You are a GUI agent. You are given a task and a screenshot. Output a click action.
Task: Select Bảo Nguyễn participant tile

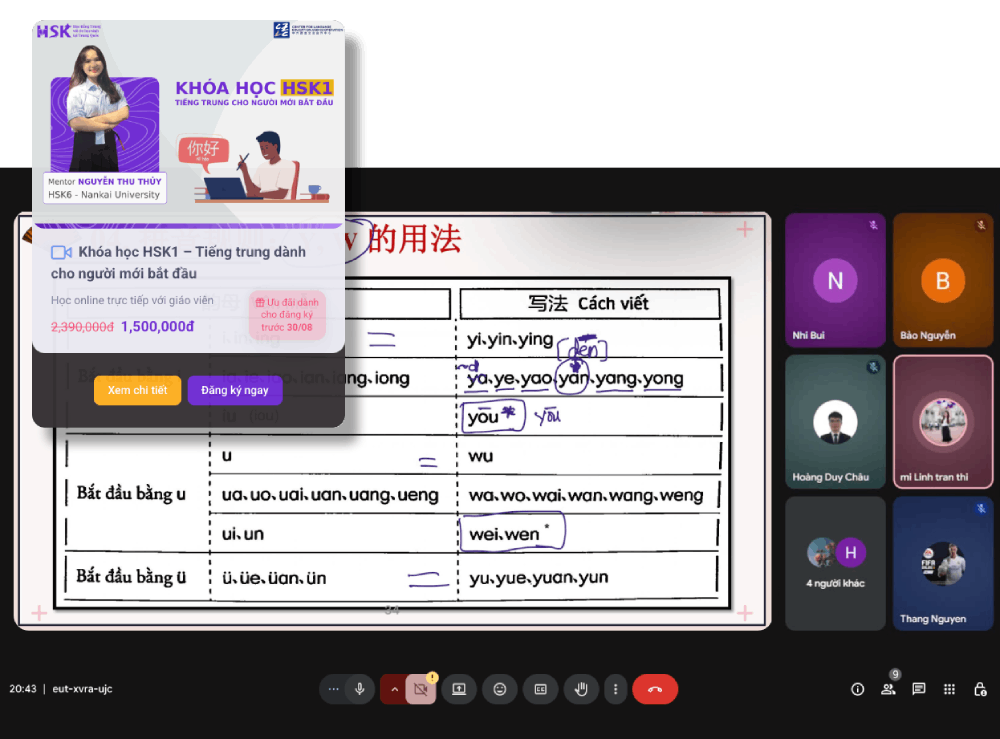pyautogui.click(x=943, y=280)
